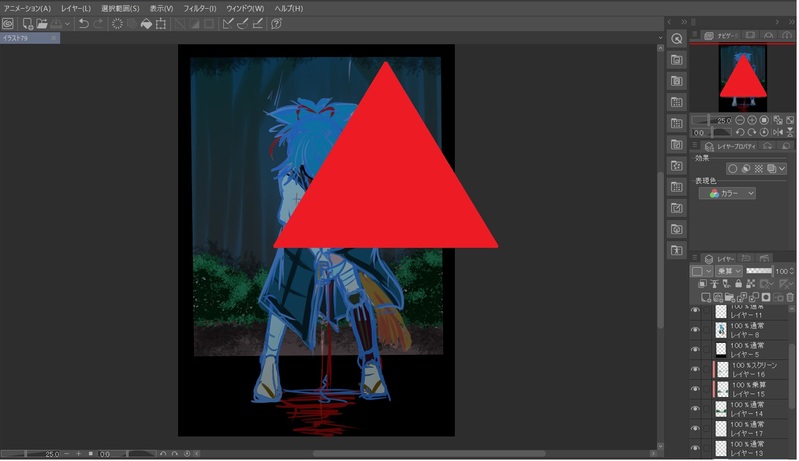Viewport: 799px width, 461px height.
Task: Expand palette dock with top-left double chevron
Action: pyautogui.click(x=684, y=22)
